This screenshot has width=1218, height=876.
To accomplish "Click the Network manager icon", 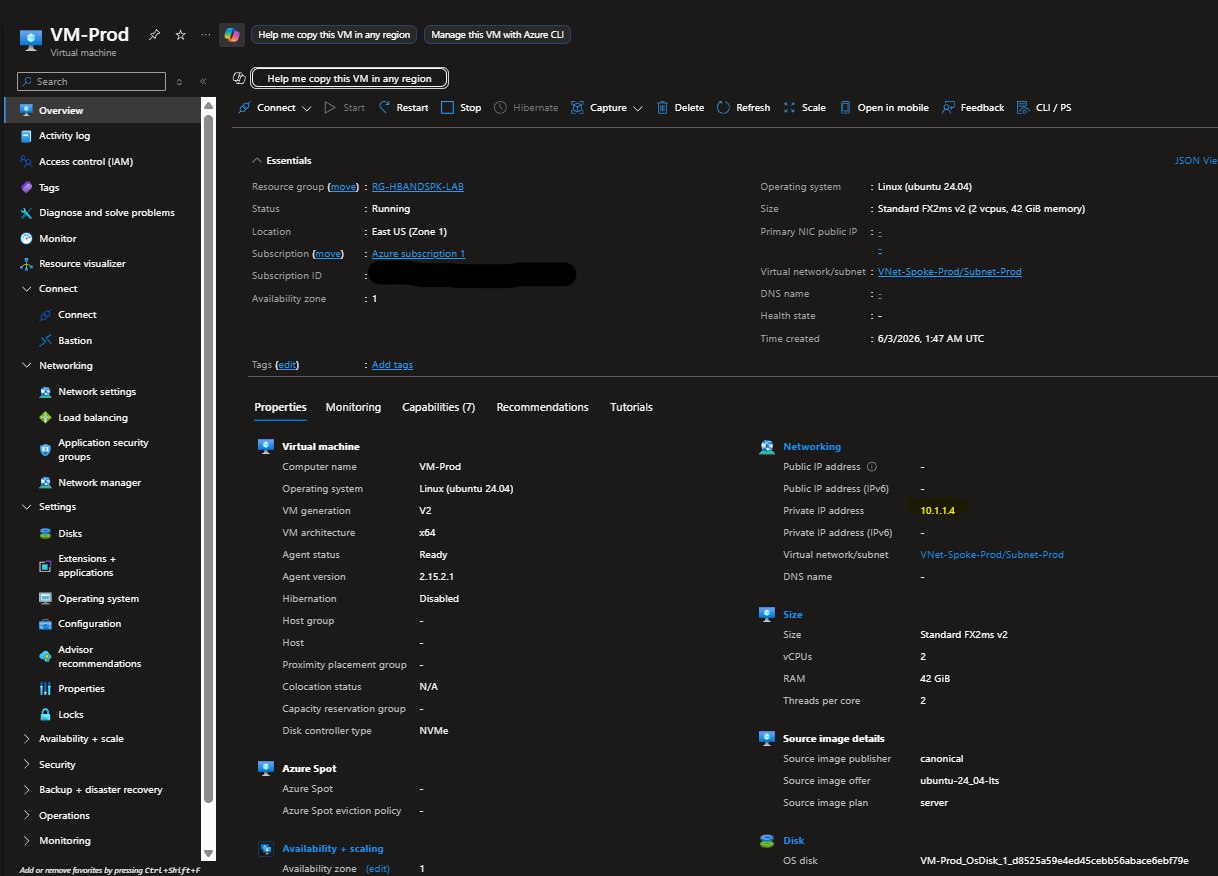I will pos(46,482).
